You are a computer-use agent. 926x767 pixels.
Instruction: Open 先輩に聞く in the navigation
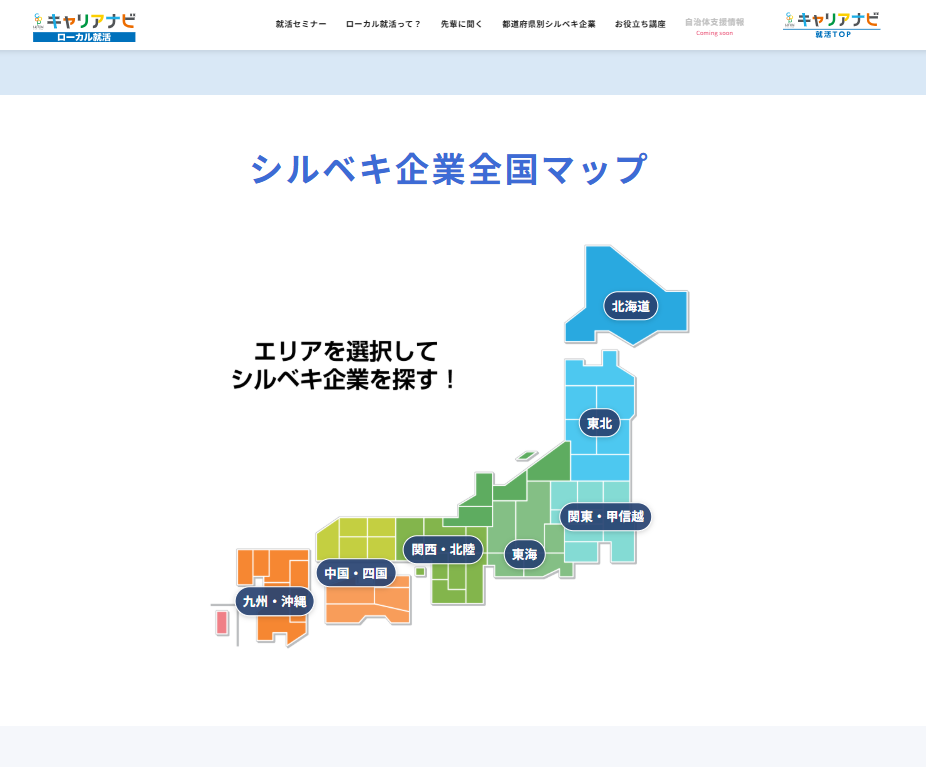(461, 24)
